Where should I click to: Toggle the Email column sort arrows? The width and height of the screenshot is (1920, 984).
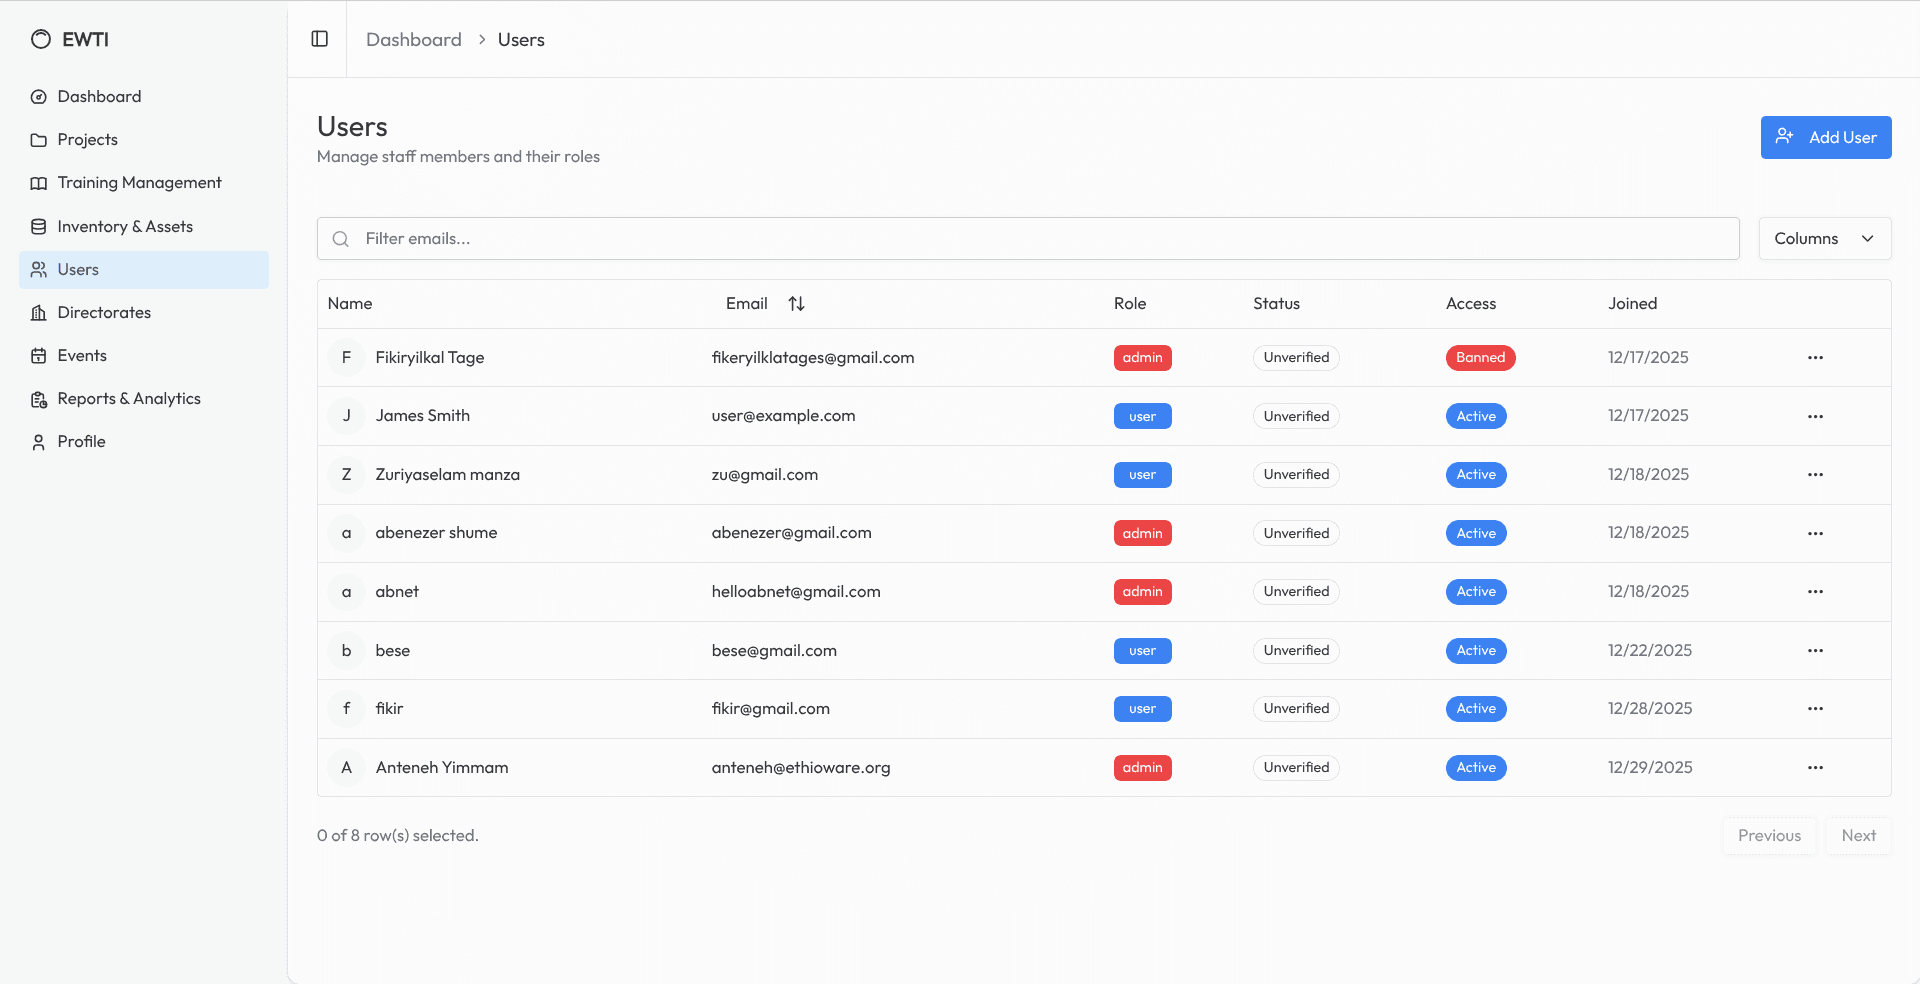click(x=796, y=303)
